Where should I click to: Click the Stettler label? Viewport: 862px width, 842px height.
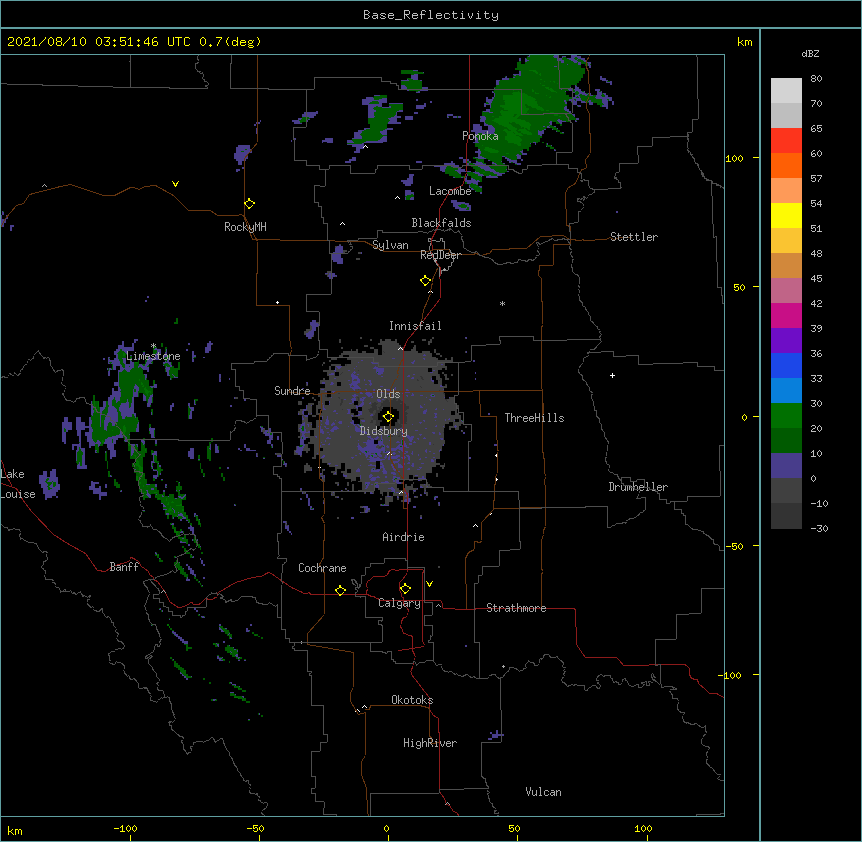tap(634, 237)
